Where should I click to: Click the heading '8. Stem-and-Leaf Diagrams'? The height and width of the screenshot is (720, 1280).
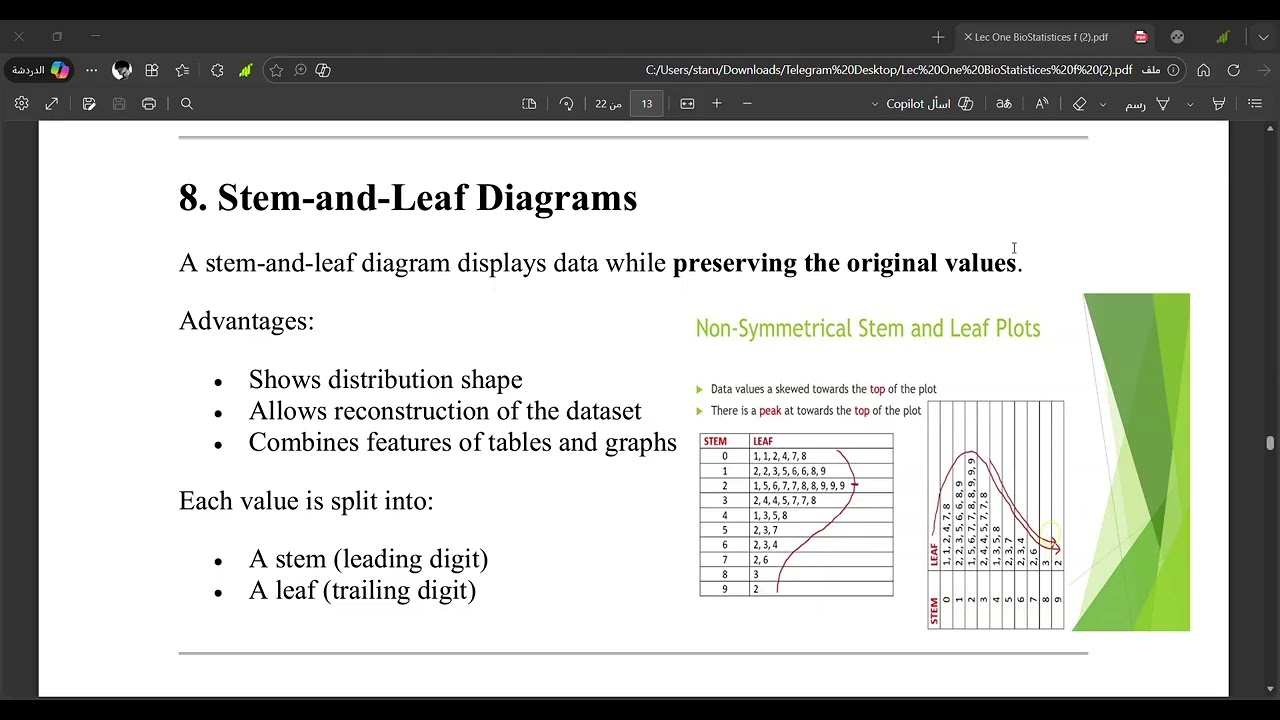(x=408, y=198)
